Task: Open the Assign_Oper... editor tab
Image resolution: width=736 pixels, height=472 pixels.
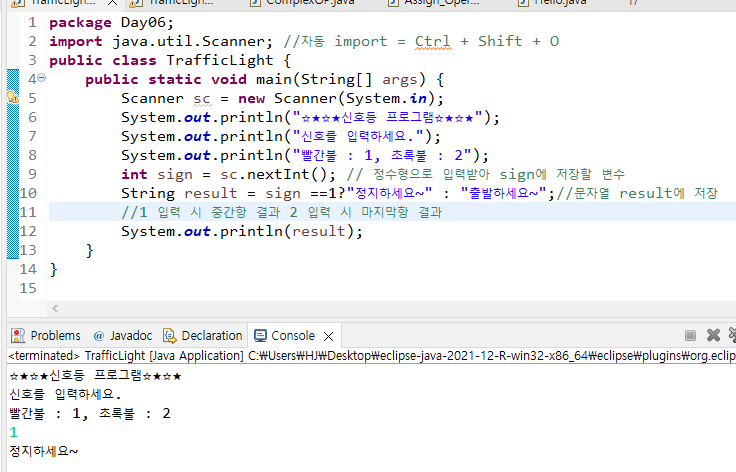Action: (440, 2)
